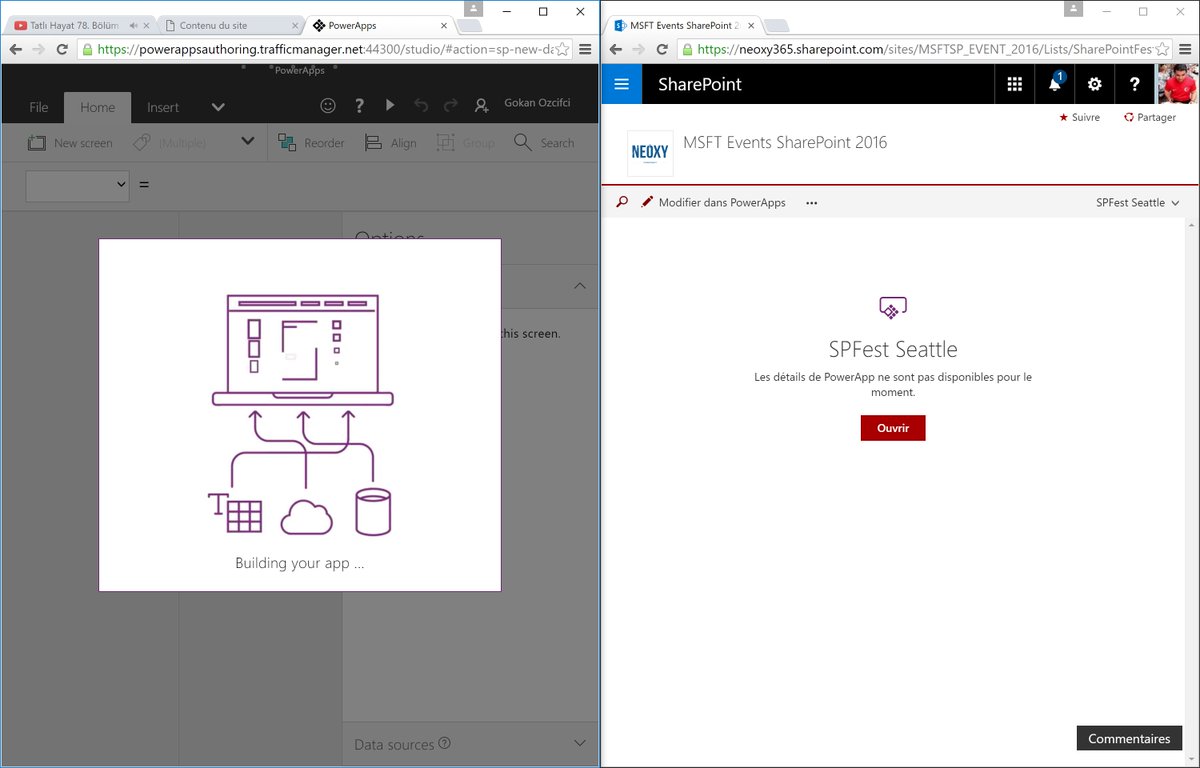
Task: Open Chrome menu in SharePoint window
Action: (x=1185, y=49)
